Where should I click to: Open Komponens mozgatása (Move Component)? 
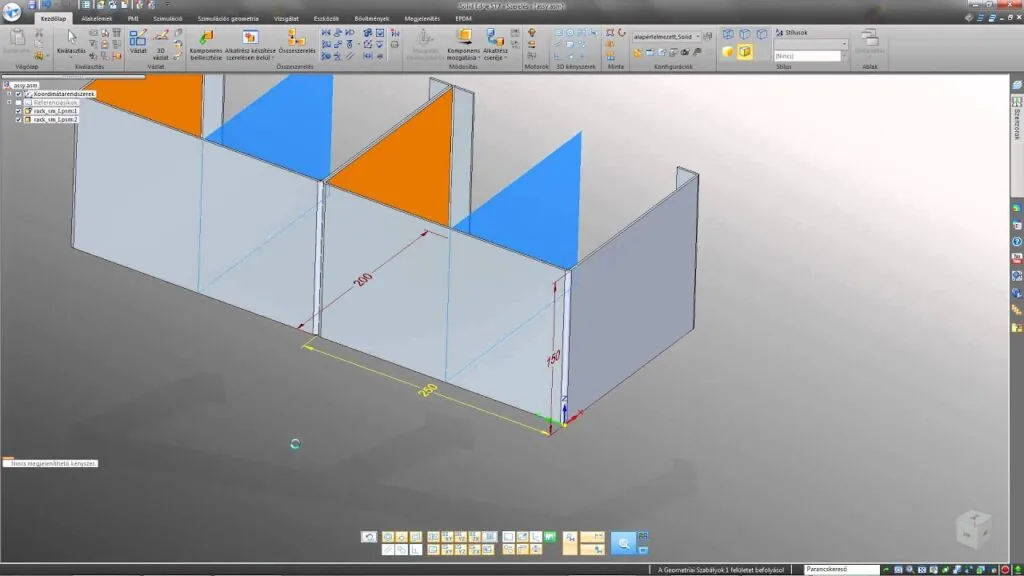pos(464,44)
